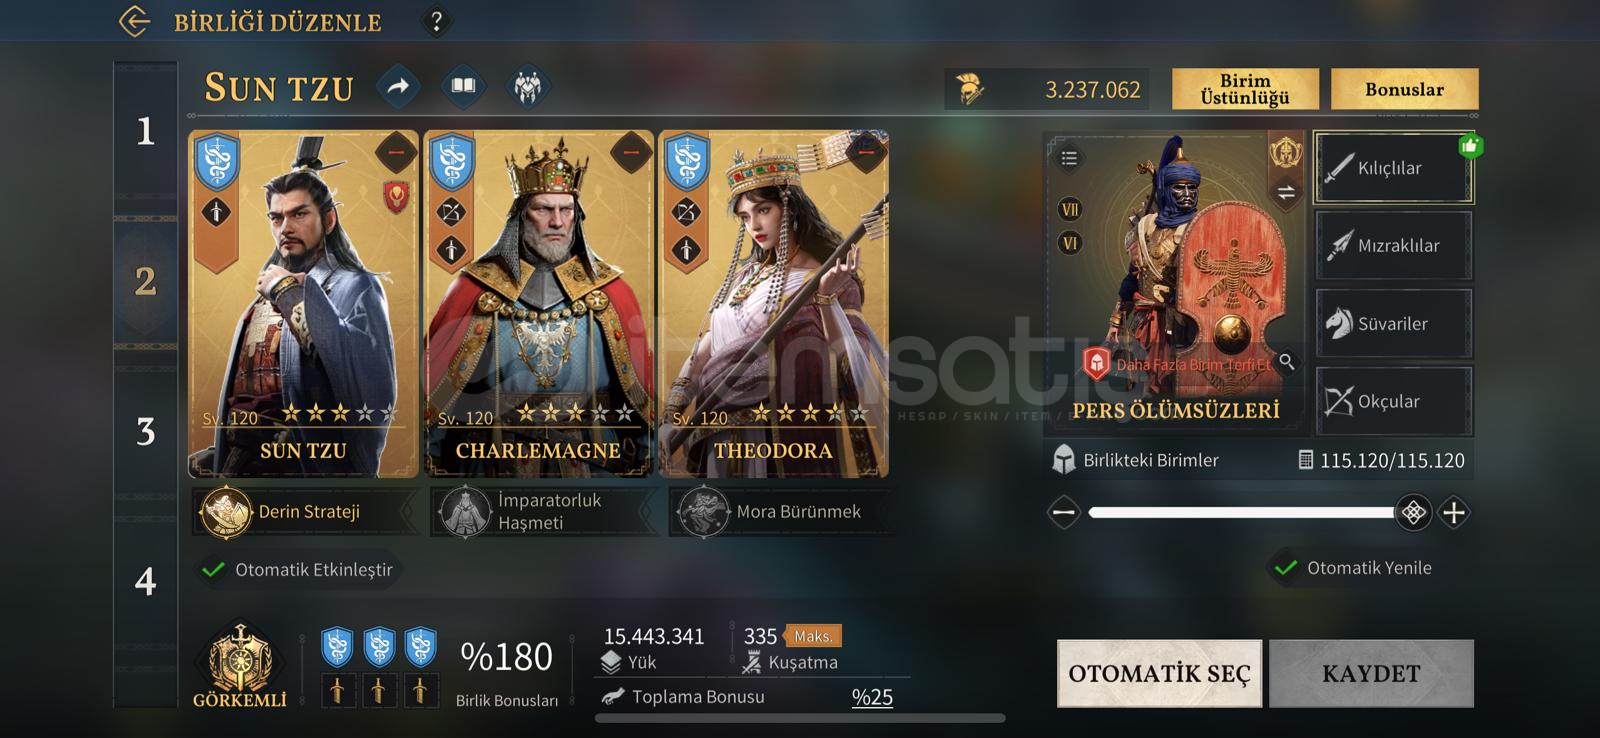Screen dimensions: 1600x738
Task: Switch to formation slot 3
Action: [146, 431]
